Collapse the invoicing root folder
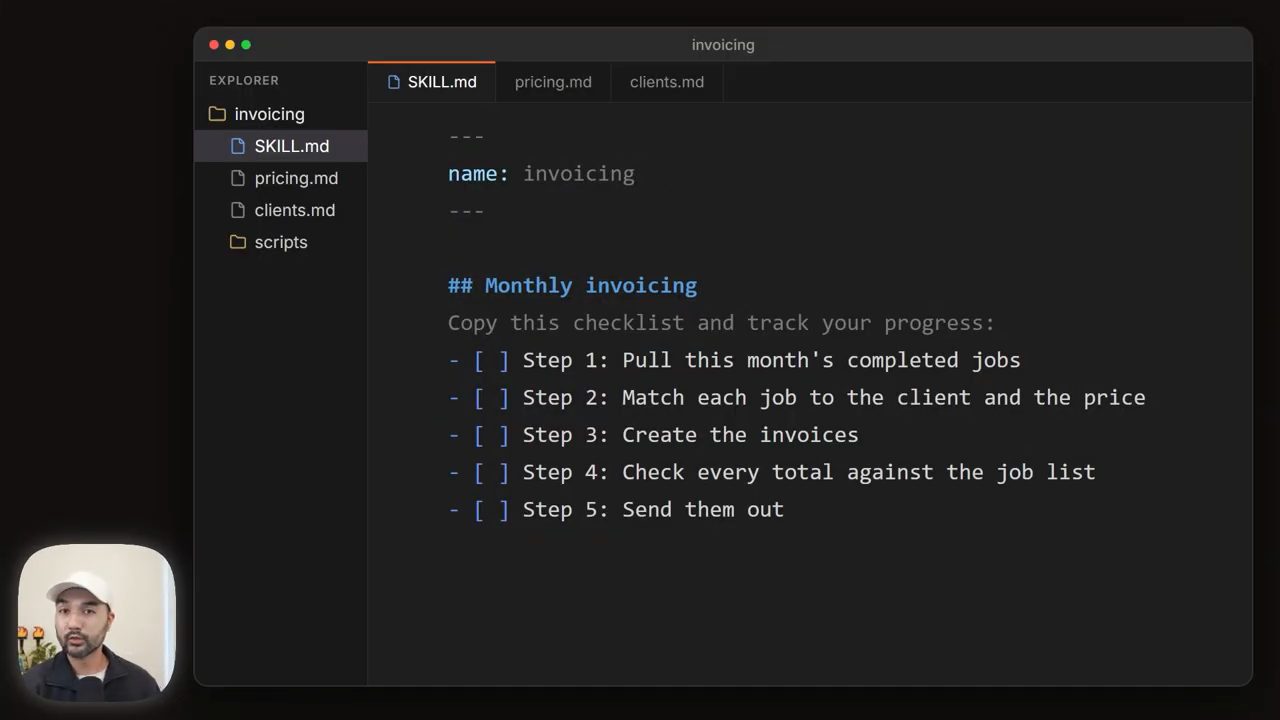 click(281, 114)
